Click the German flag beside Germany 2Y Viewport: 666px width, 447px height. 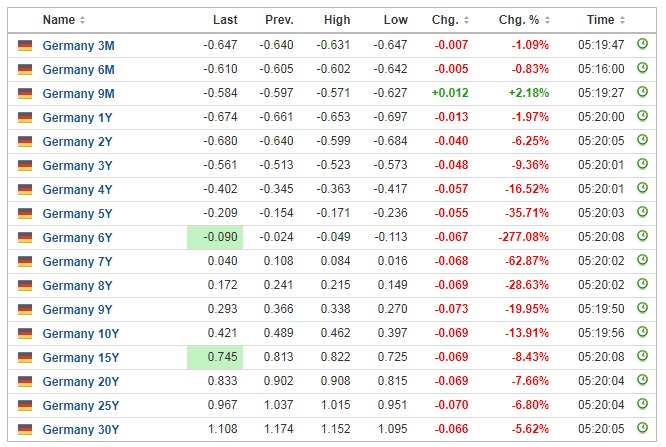tap(25, 141)
